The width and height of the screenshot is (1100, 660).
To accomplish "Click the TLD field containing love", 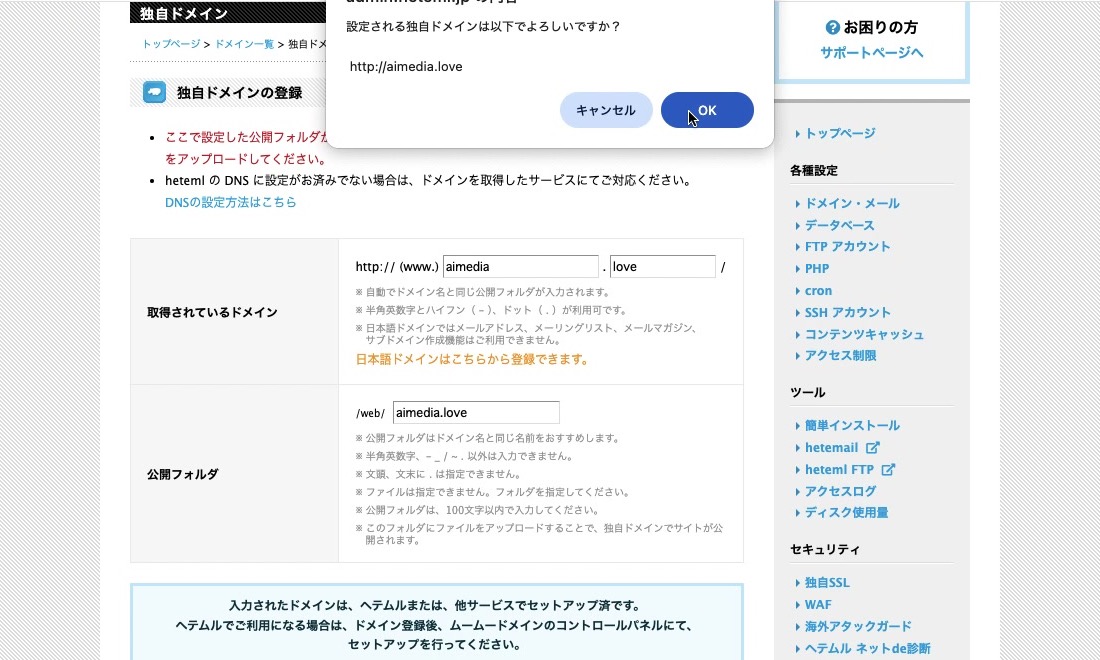I will 663,267.
